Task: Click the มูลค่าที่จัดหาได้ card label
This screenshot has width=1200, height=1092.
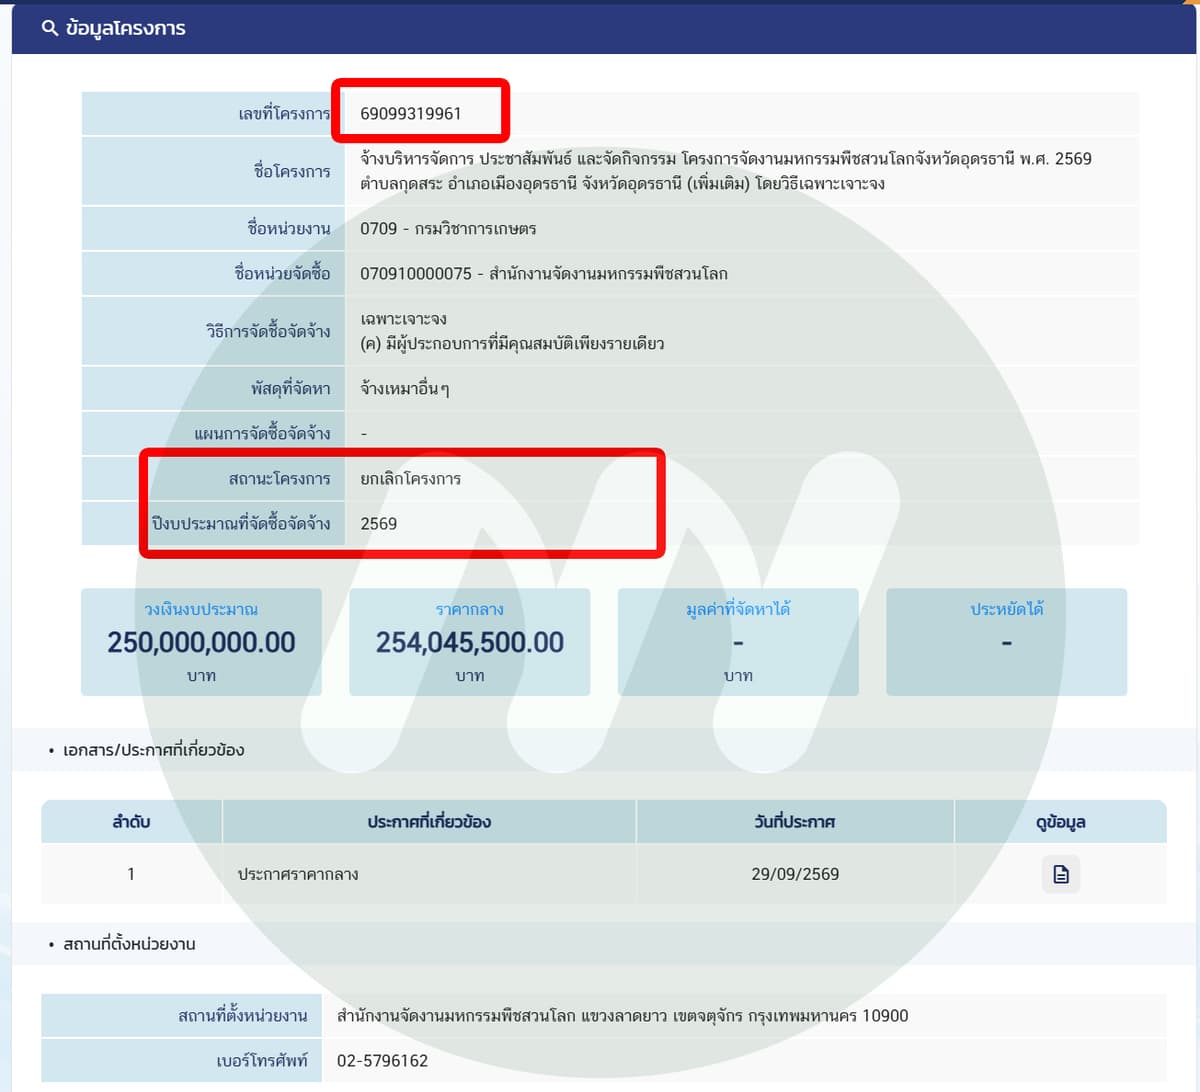Action: pos(738,609)
